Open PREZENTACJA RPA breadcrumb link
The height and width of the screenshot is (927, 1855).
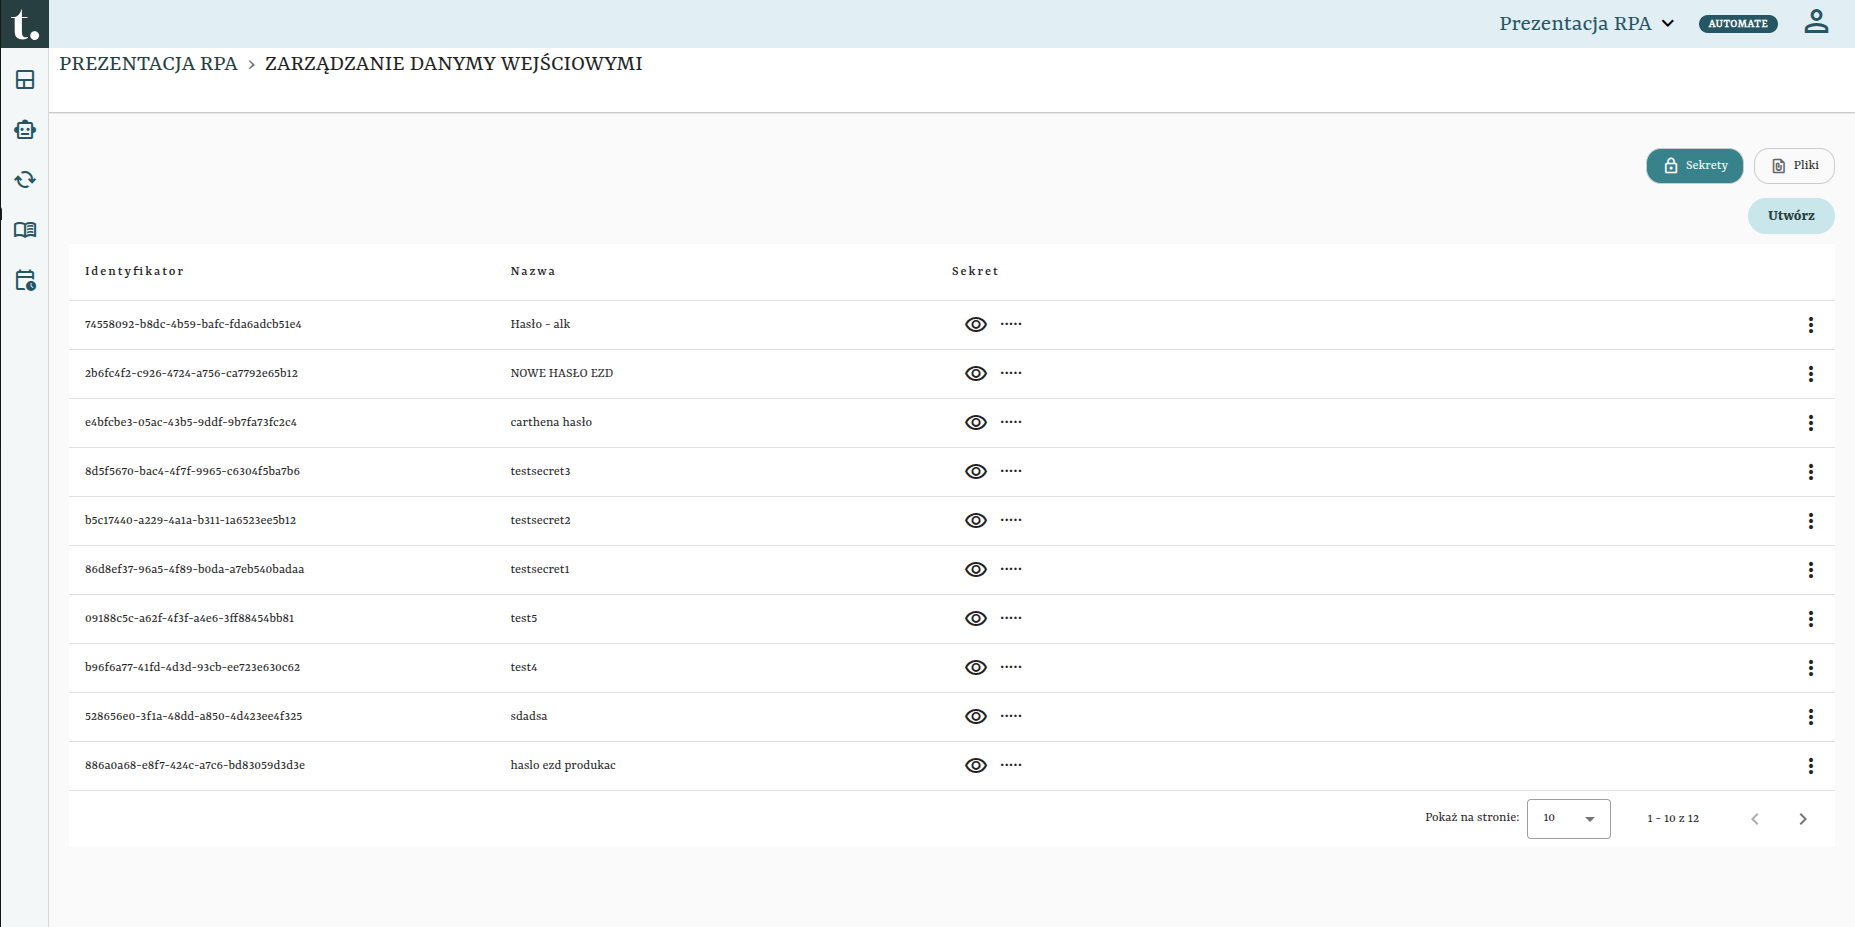tap(148, 64)
